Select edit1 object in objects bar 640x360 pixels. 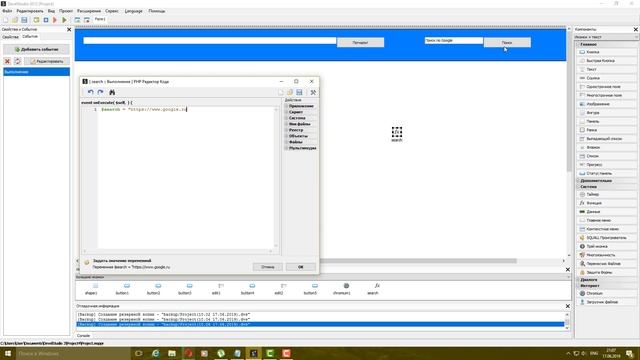[216, 289]
